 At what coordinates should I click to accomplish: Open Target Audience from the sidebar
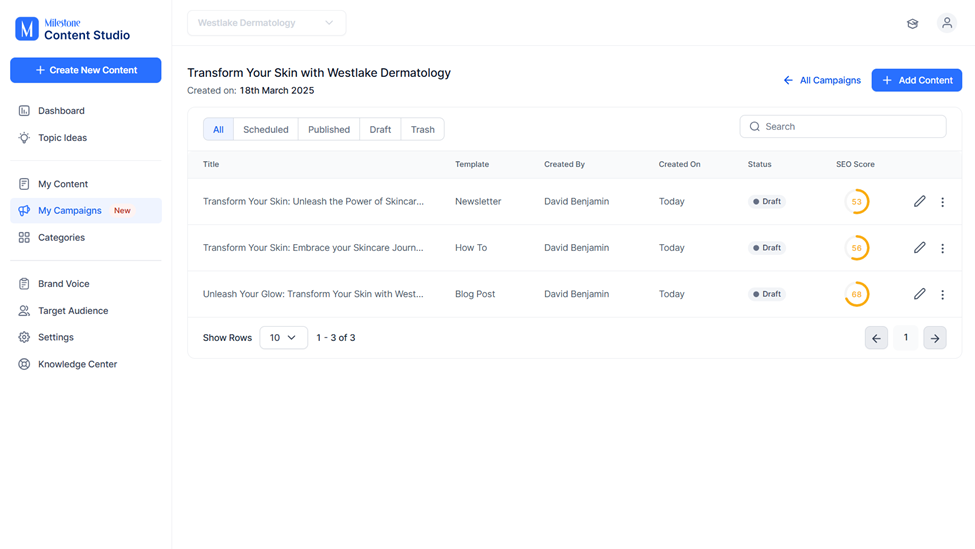coord(86,310)
